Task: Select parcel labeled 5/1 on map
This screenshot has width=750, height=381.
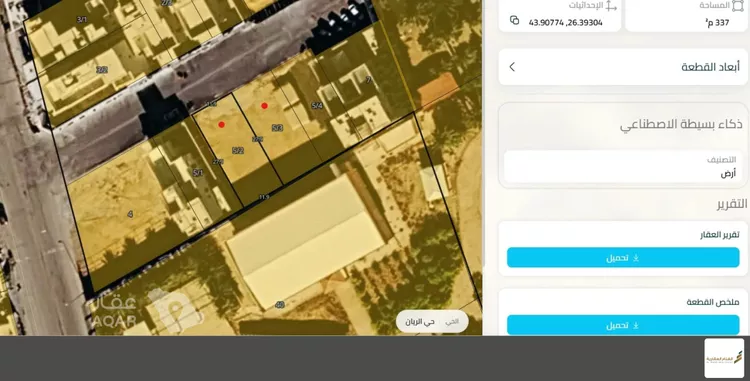Action: click(x=198, y=173)
